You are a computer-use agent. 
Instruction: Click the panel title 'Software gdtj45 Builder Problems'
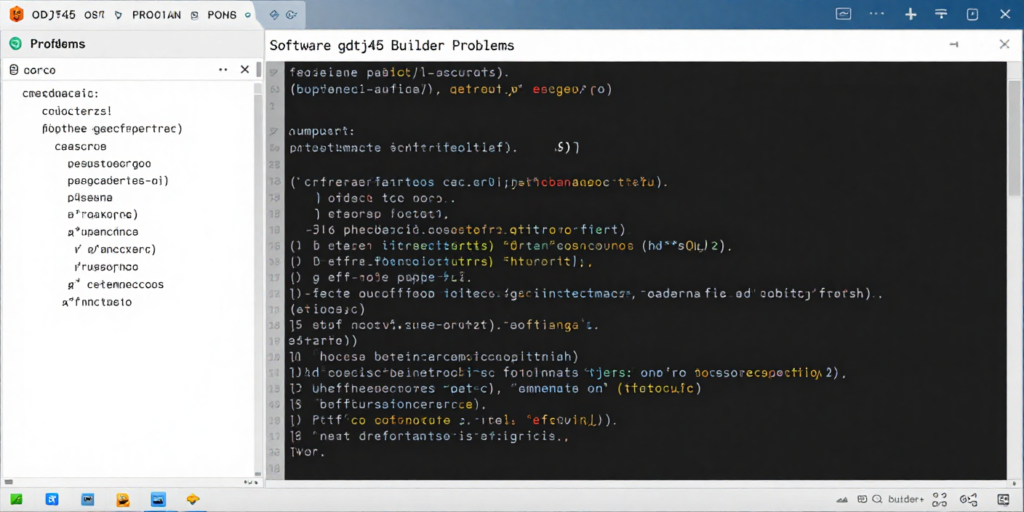[x=392, y=46]
